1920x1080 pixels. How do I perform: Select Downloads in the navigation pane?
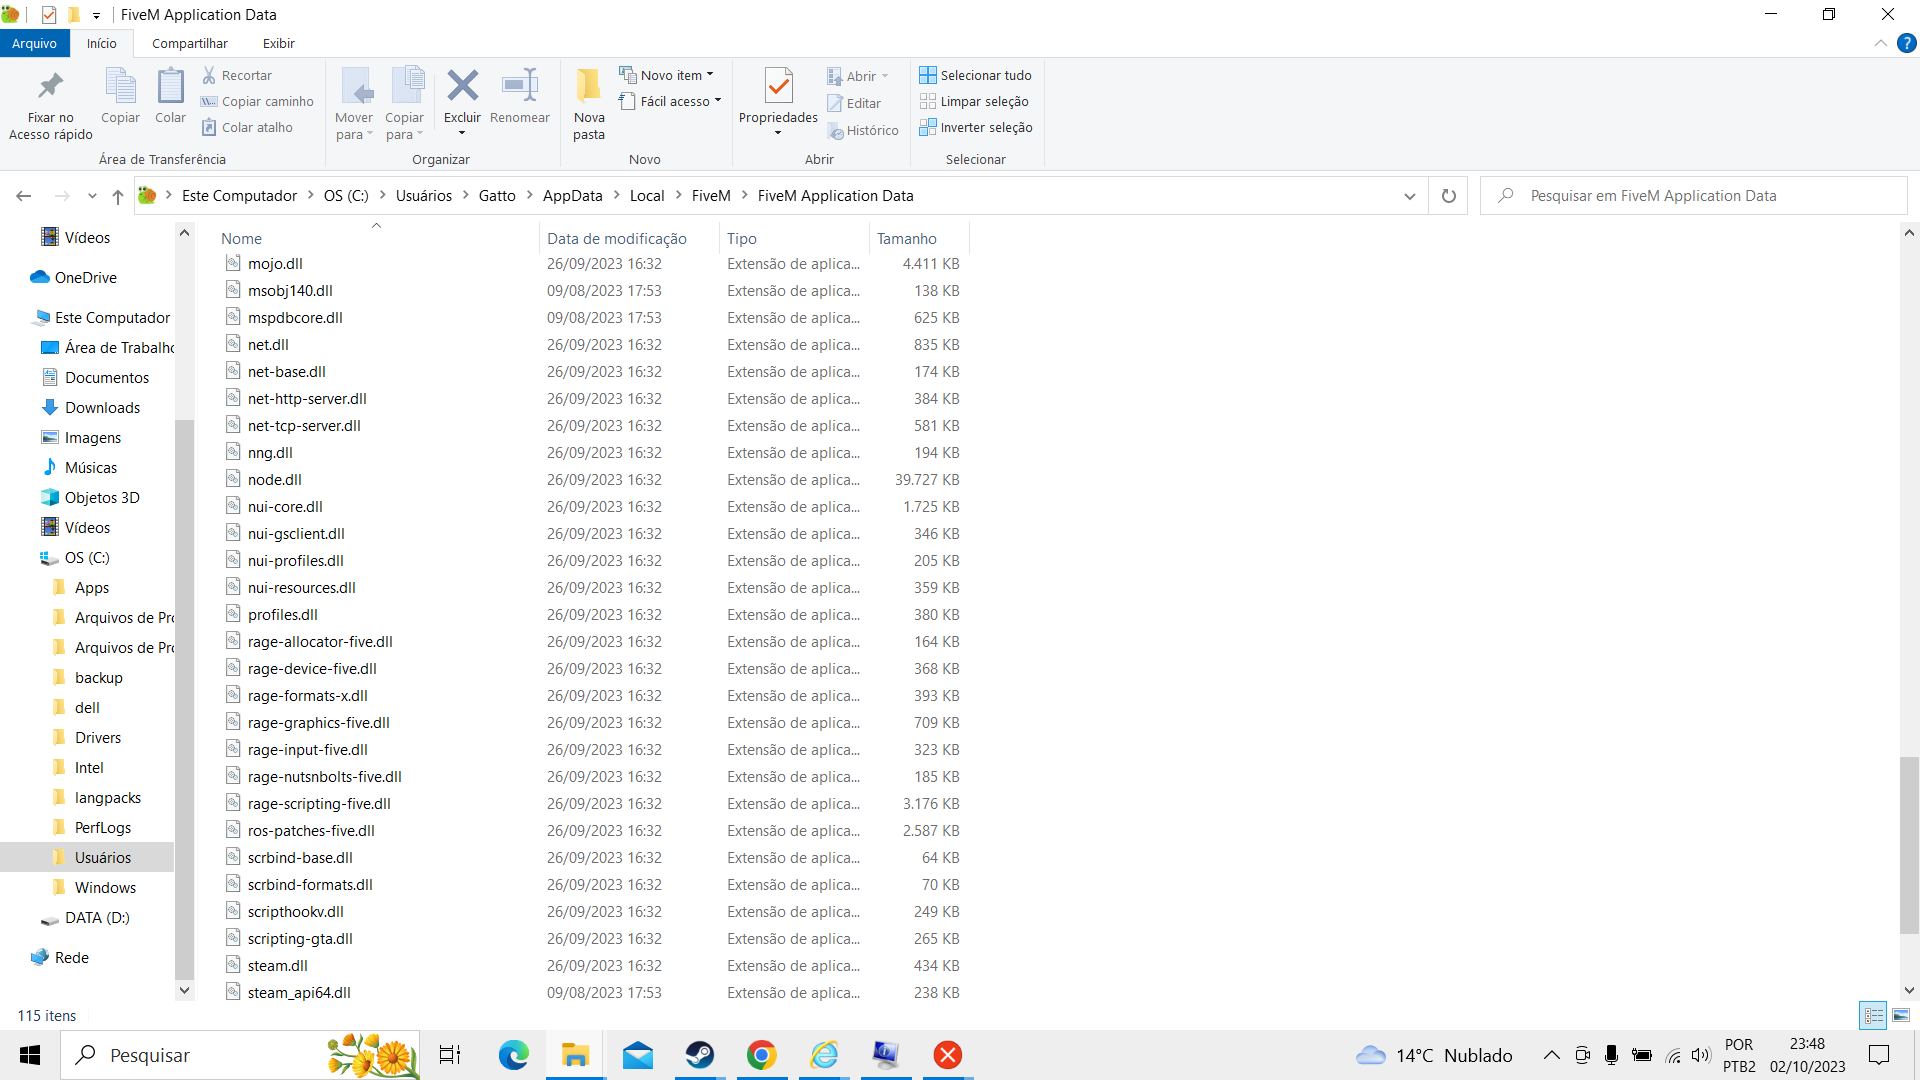(102, 408)
